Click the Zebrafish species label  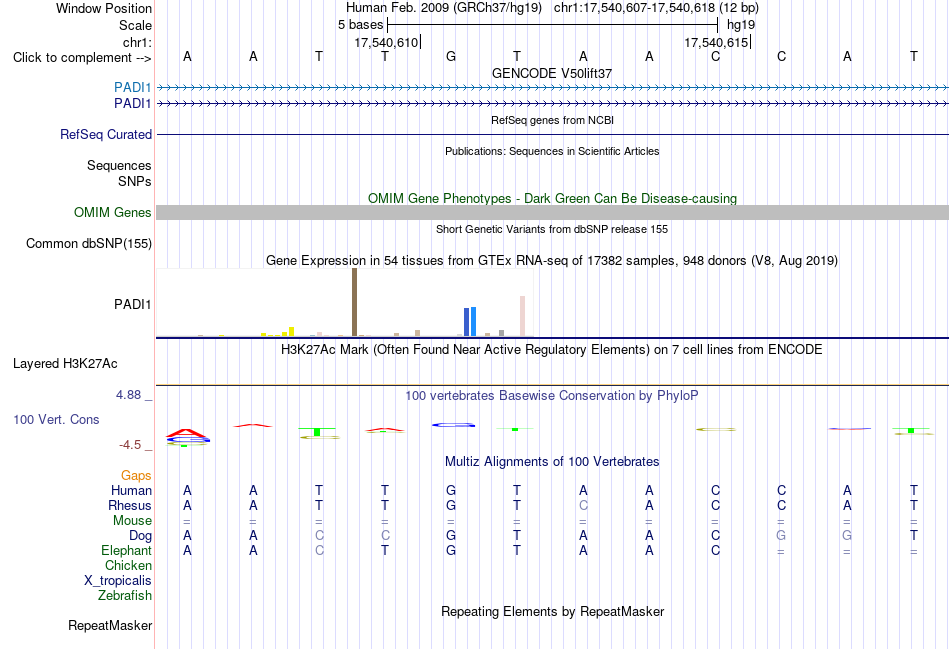pos(125,596)
